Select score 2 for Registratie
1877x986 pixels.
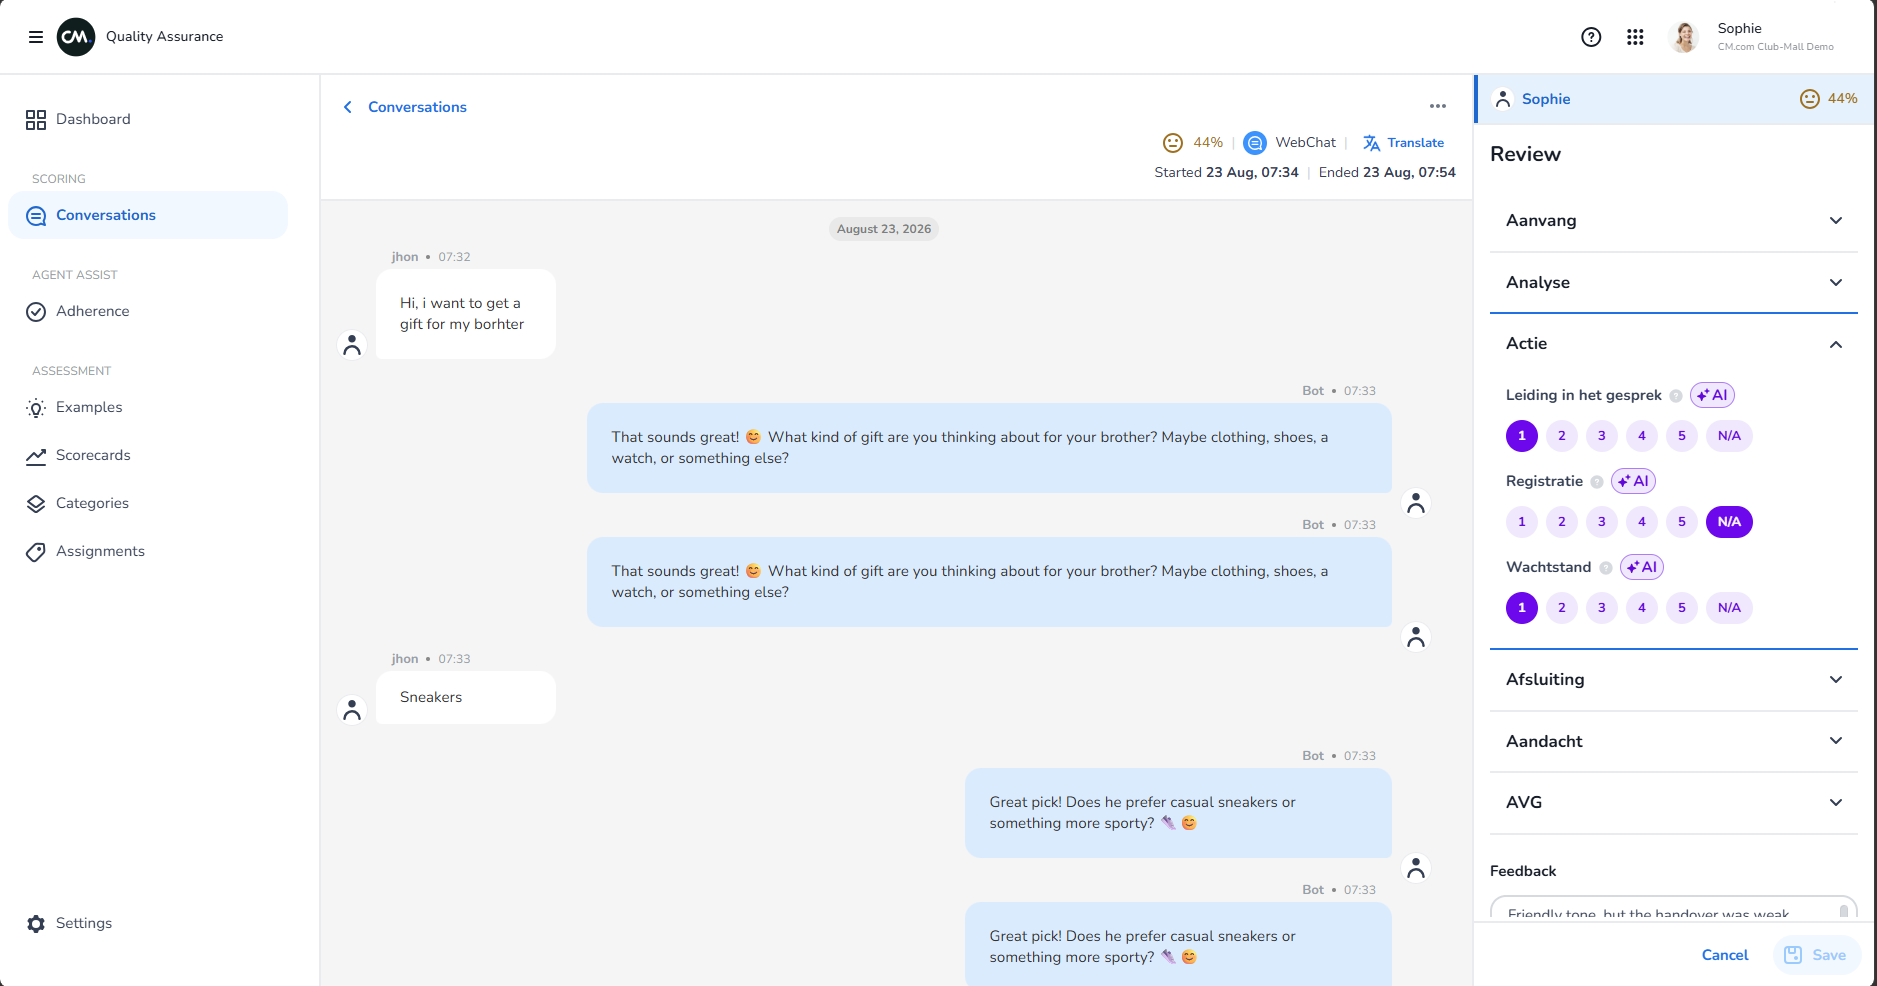tap(1562, 522)
